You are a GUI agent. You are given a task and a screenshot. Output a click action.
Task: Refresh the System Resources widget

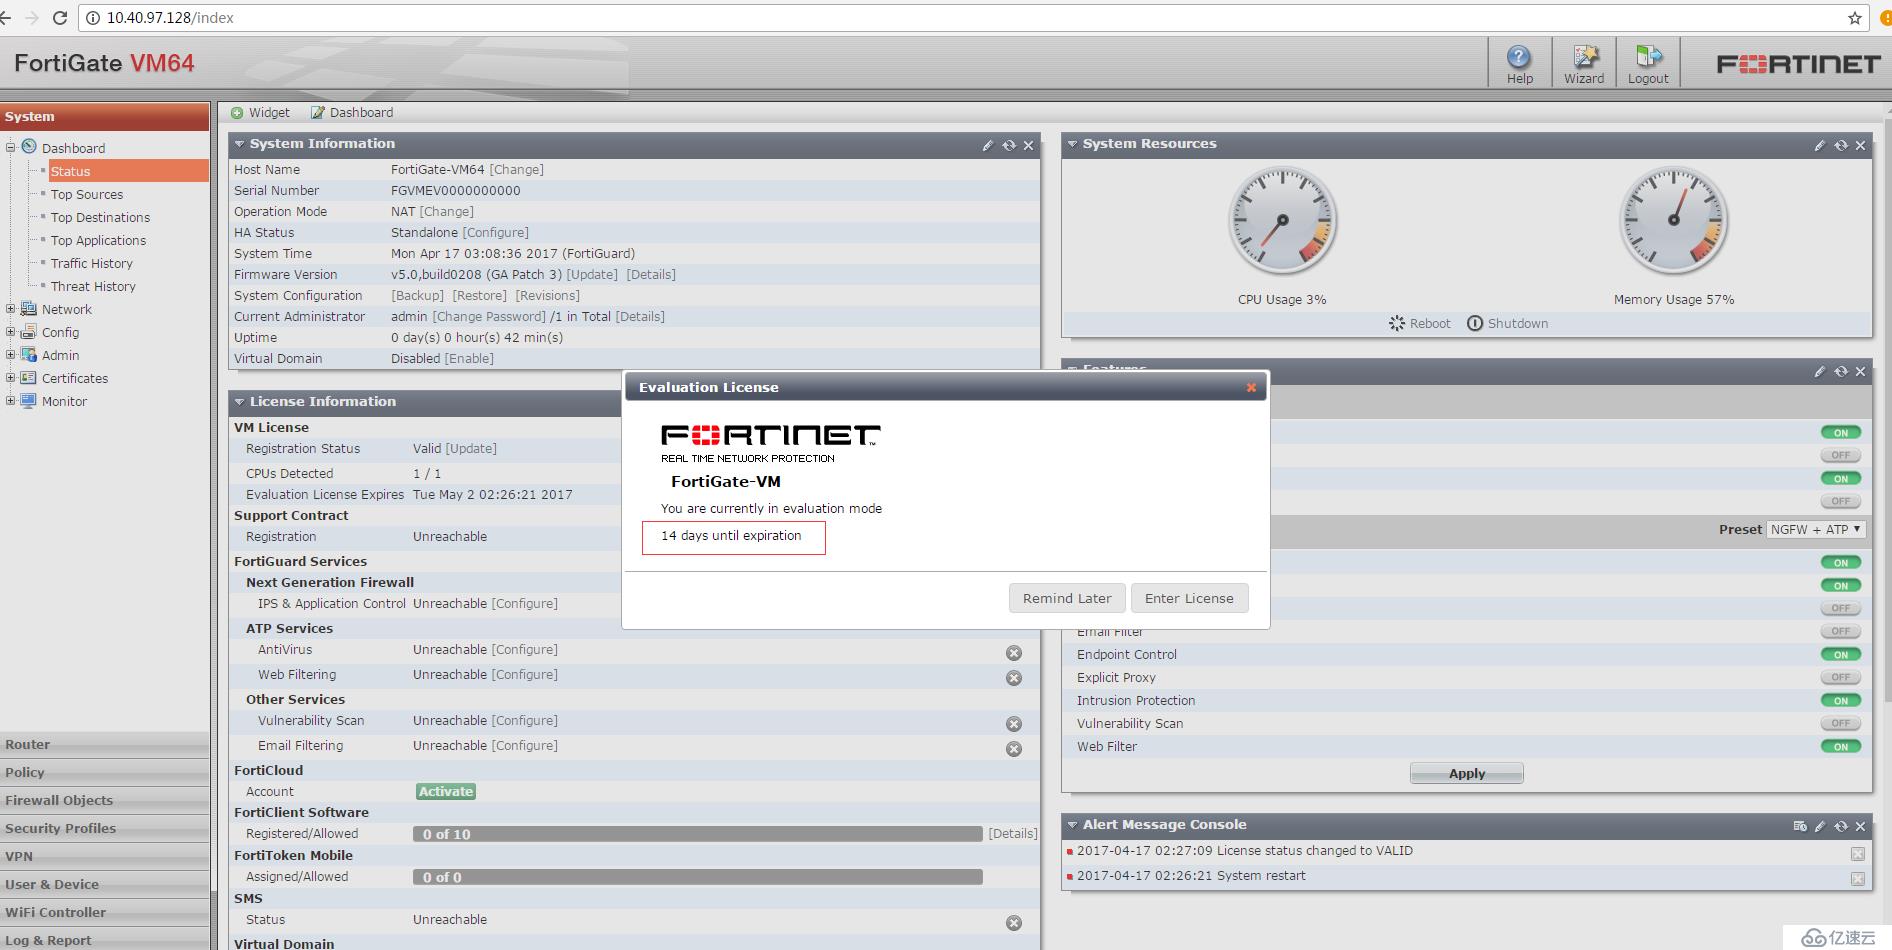click(1841, 145)
